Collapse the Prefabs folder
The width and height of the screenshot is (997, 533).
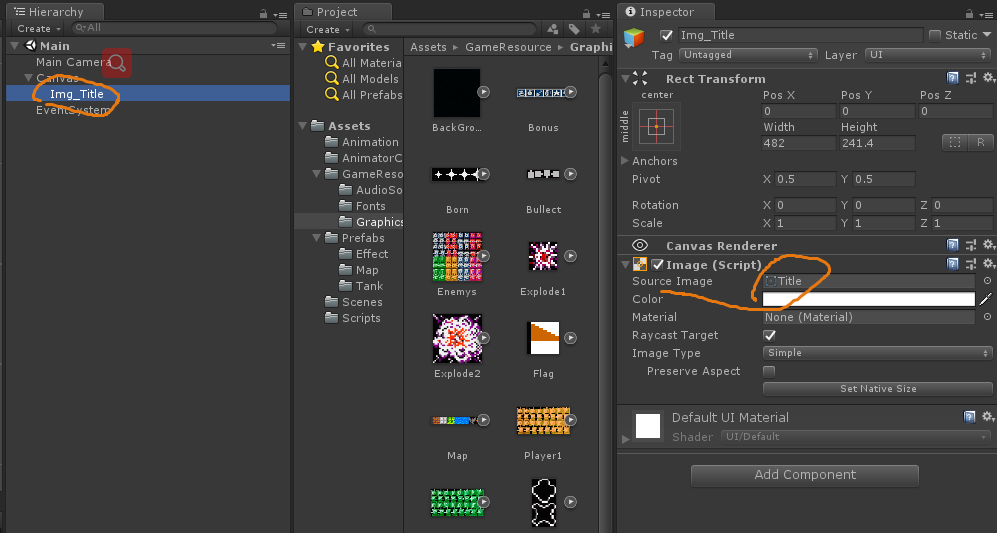coord(316,238)
